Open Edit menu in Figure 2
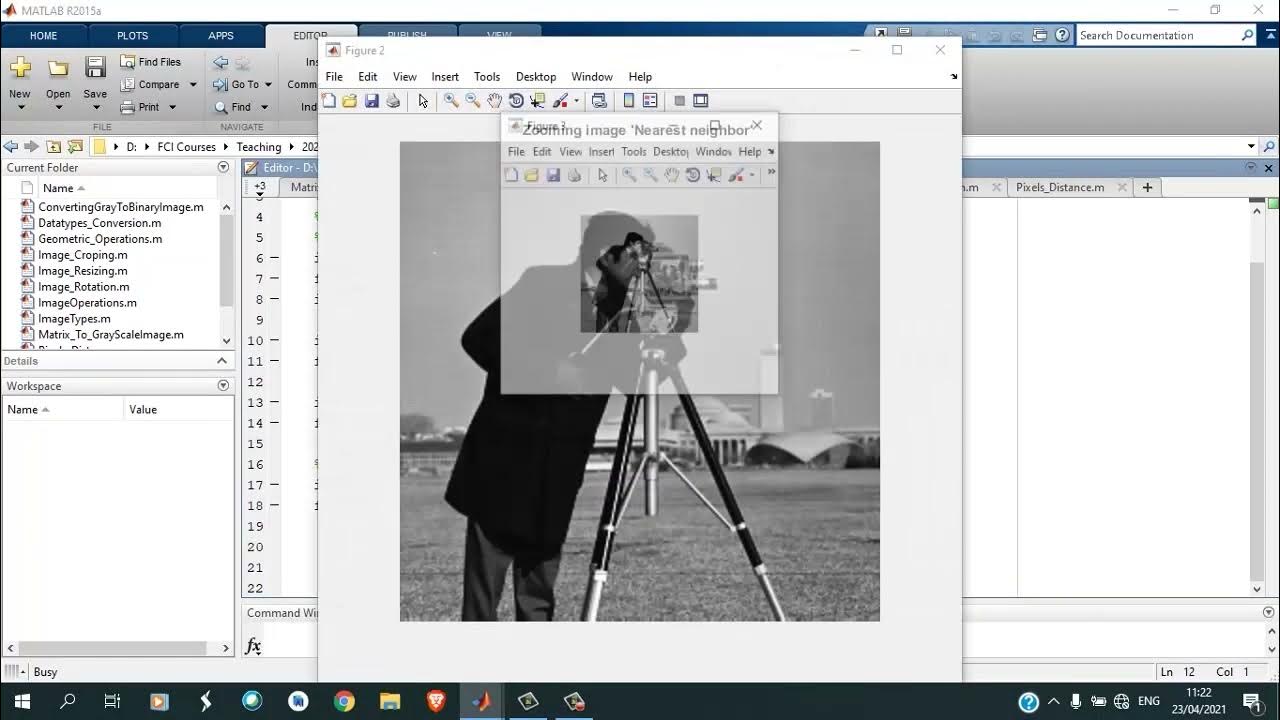The image size is (1280, 720). [368, 77]
